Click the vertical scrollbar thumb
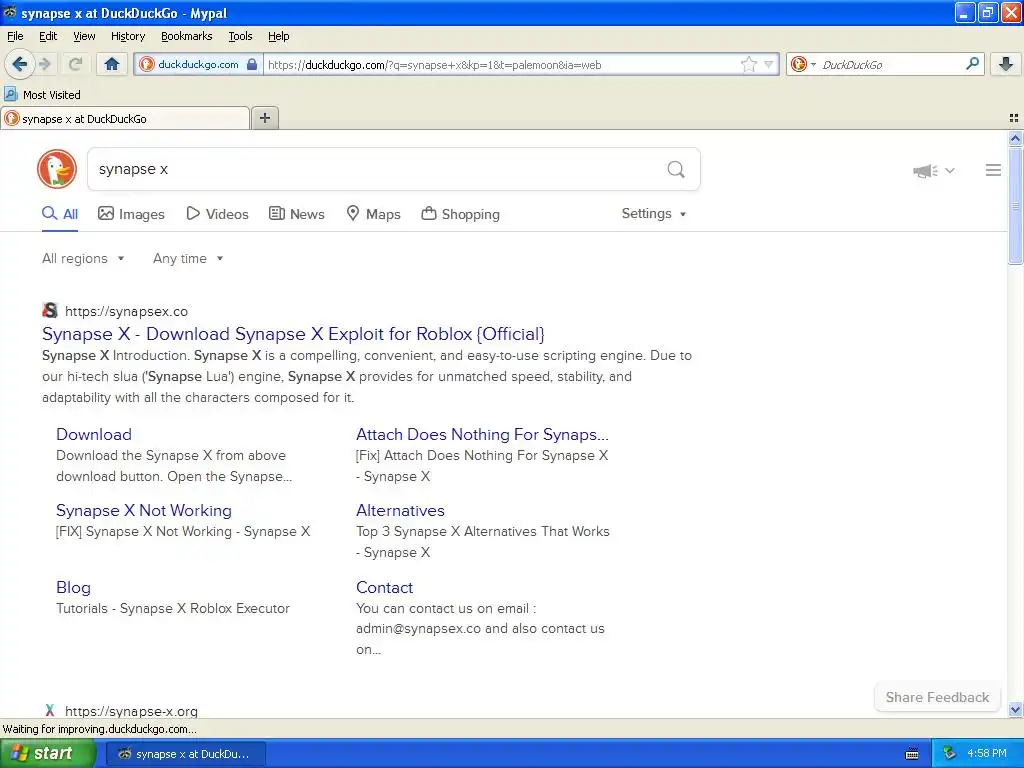 tap(1015, 205)
